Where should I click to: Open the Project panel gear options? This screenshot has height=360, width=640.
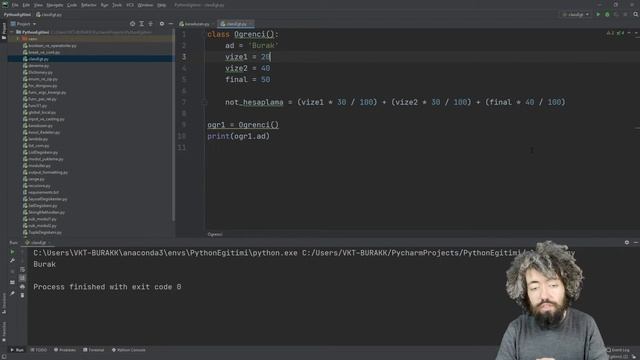click(162, 24)
